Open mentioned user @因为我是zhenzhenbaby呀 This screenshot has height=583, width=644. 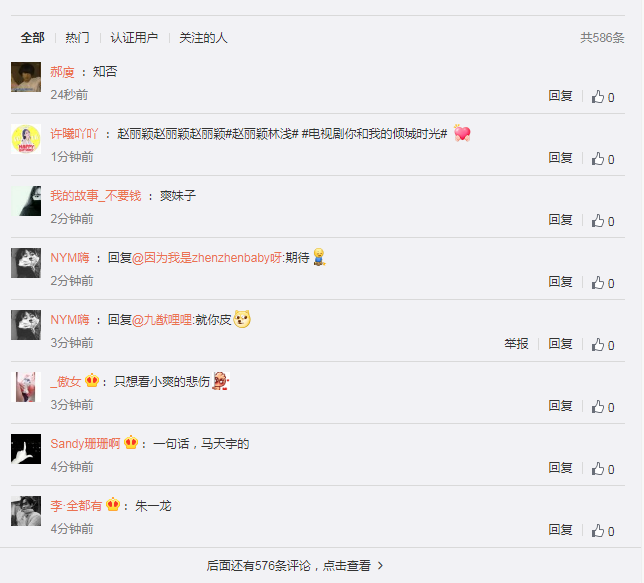click(207, 258)
